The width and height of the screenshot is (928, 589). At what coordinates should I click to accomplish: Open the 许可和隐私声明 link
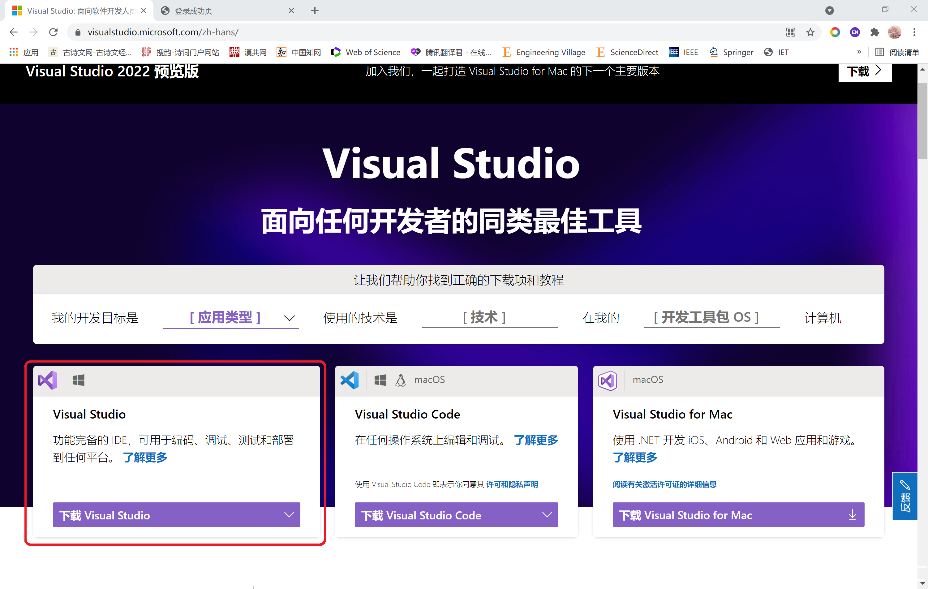(512, 484)
